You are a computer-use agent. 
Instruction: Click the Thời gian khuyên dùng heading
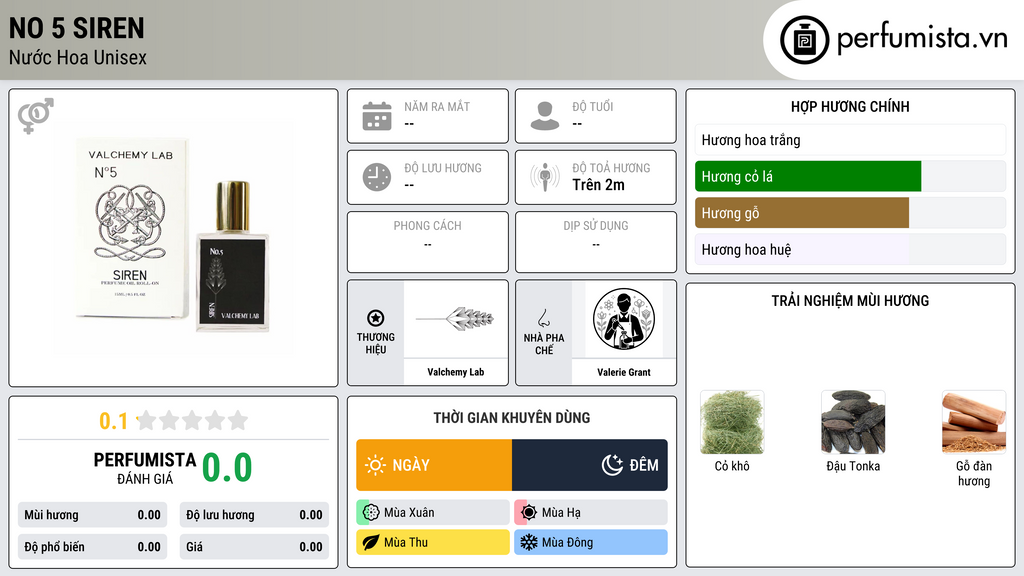(x=511, y=417)
